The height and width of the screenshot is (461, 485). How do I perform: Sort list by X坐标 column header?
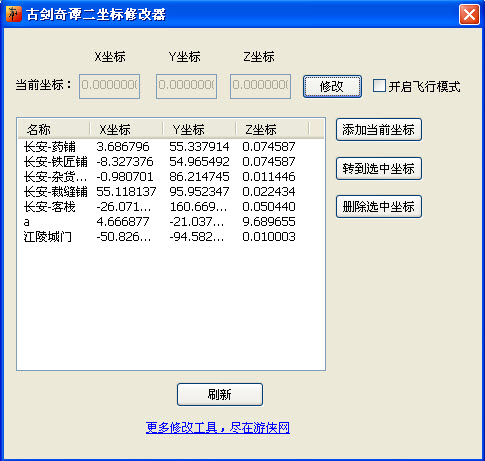[126, 129]
